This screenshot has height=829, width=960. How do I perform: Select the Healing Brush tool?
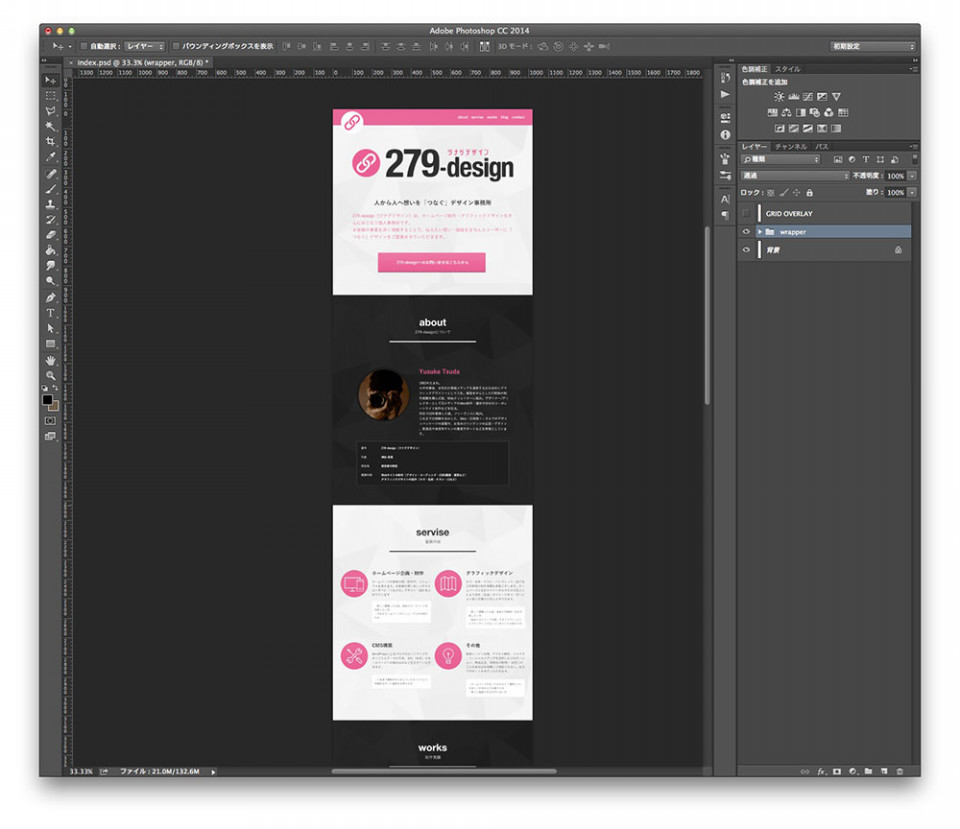point(50,174)
